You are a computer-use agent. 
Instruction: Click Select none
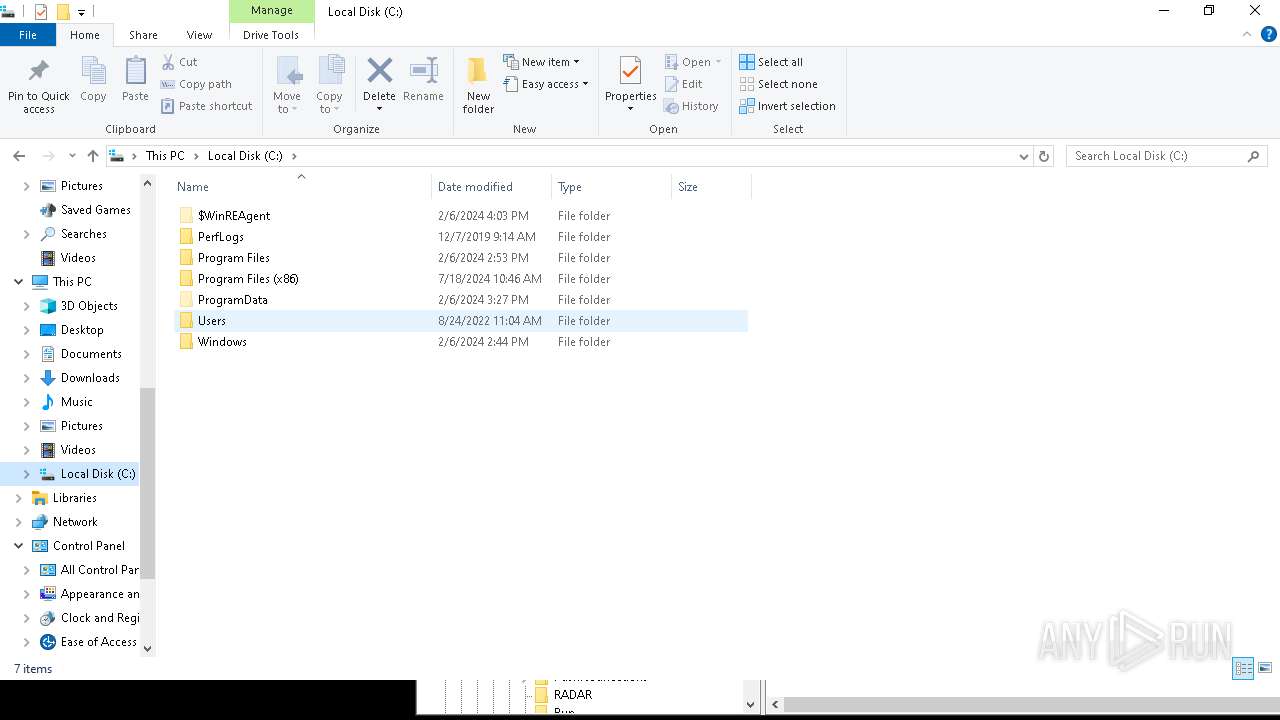[x=778, y=84]
